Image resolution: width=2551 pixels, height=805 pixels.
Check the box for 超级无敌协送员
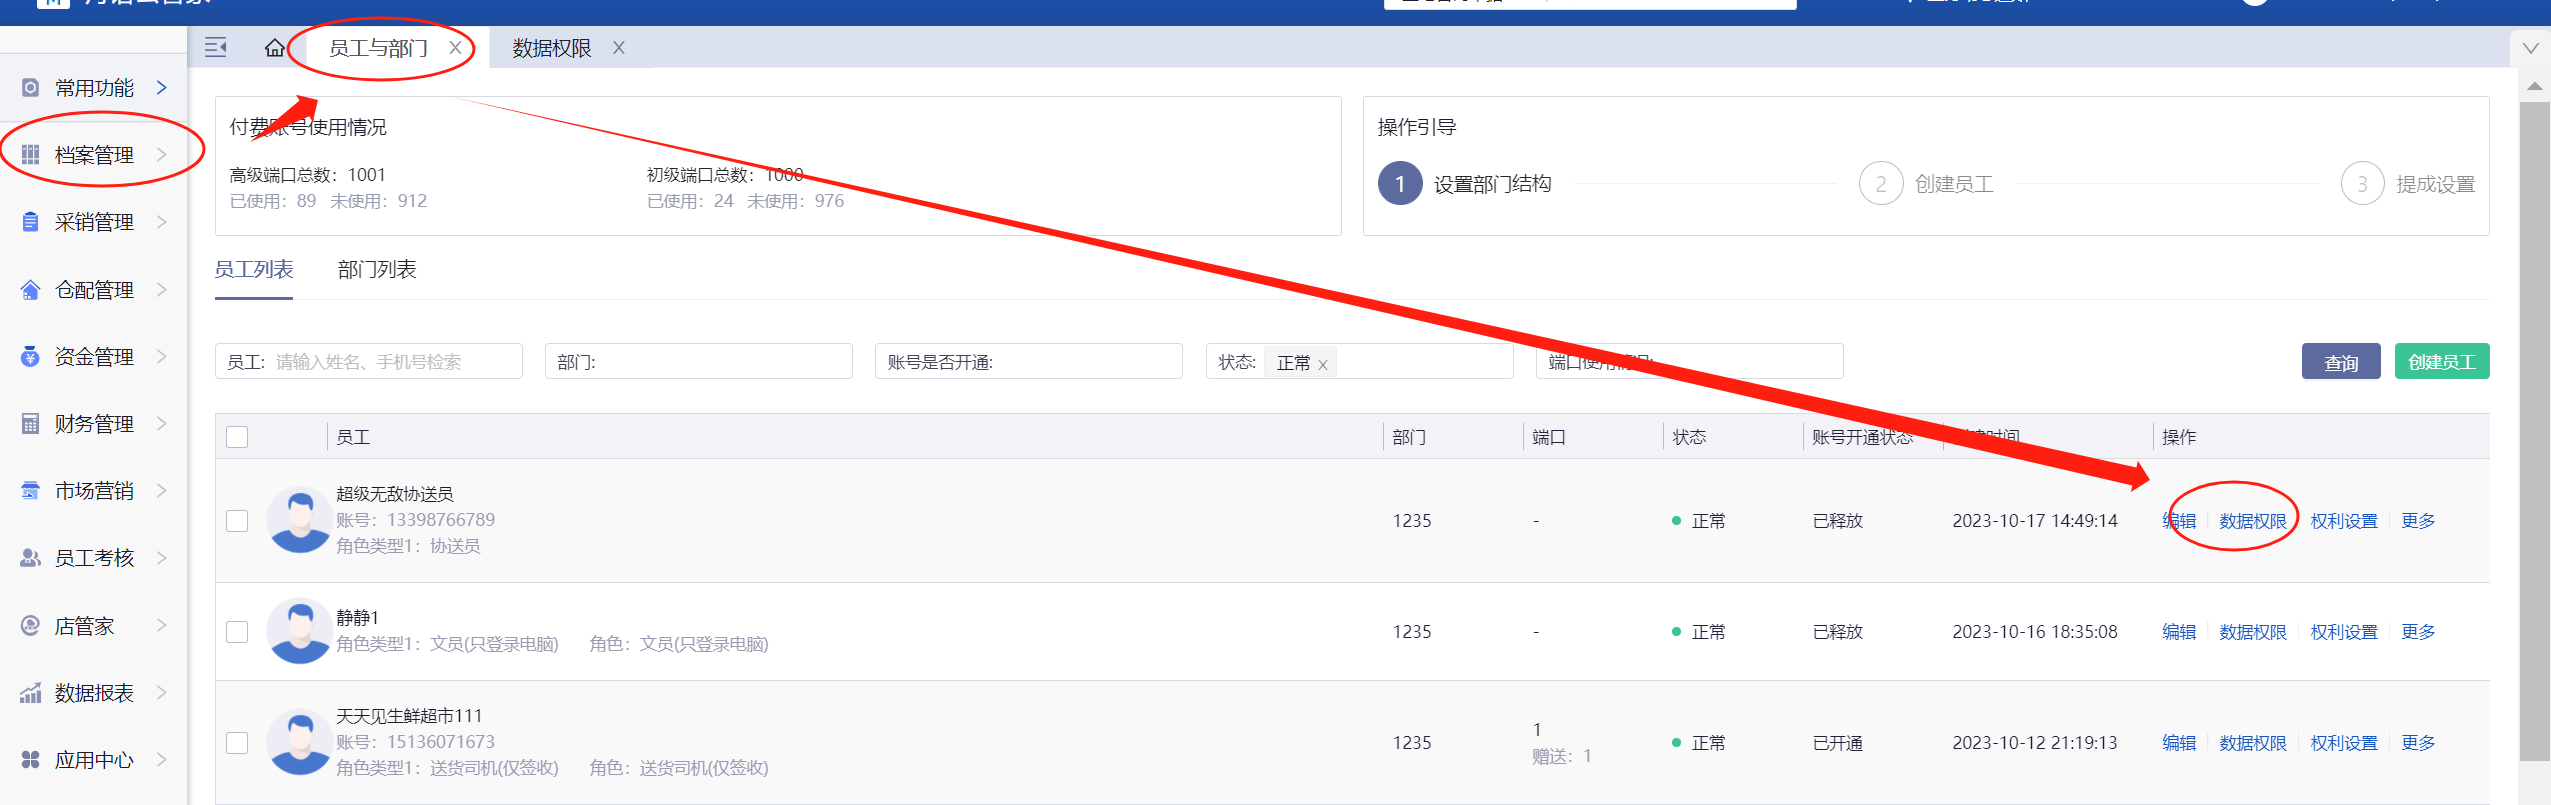pos(237,521)
